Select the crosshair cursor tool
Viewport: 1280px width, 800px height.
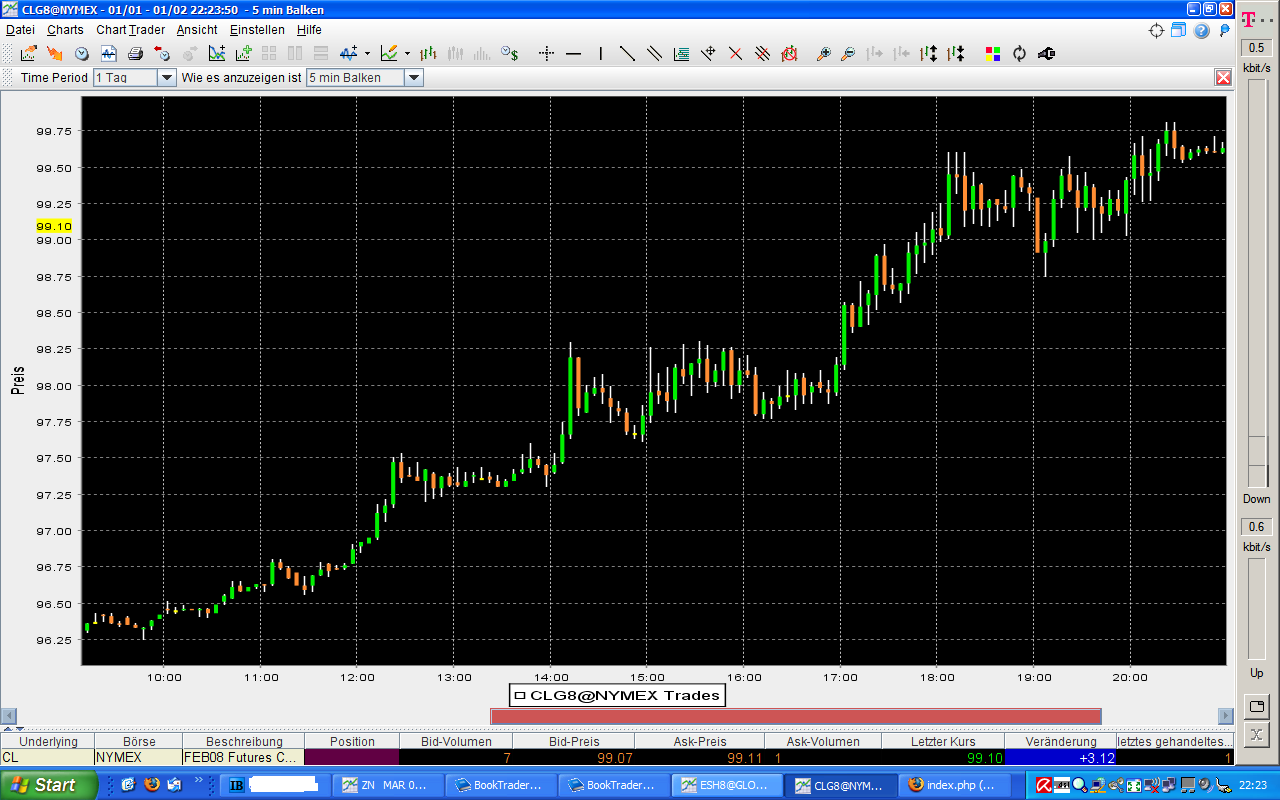tap(546, 53)
